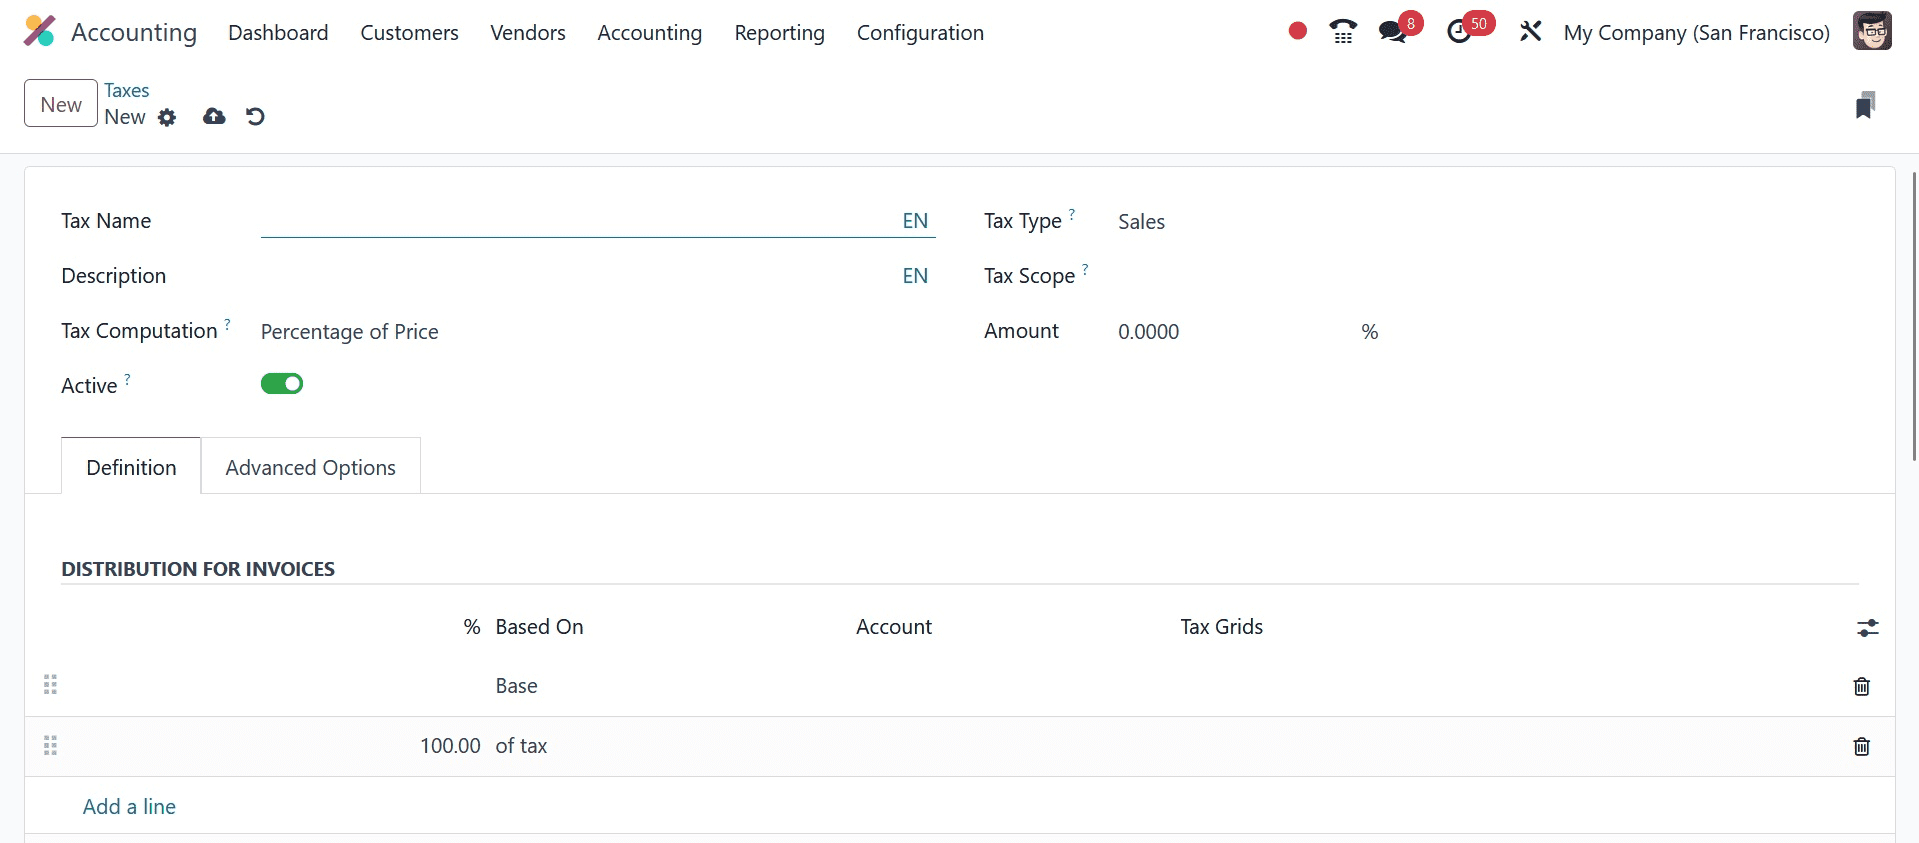Viewport: 1919px width, 843px height.
Task: Show the Tax Computation help question mark
Action: (x=227, y=324)
